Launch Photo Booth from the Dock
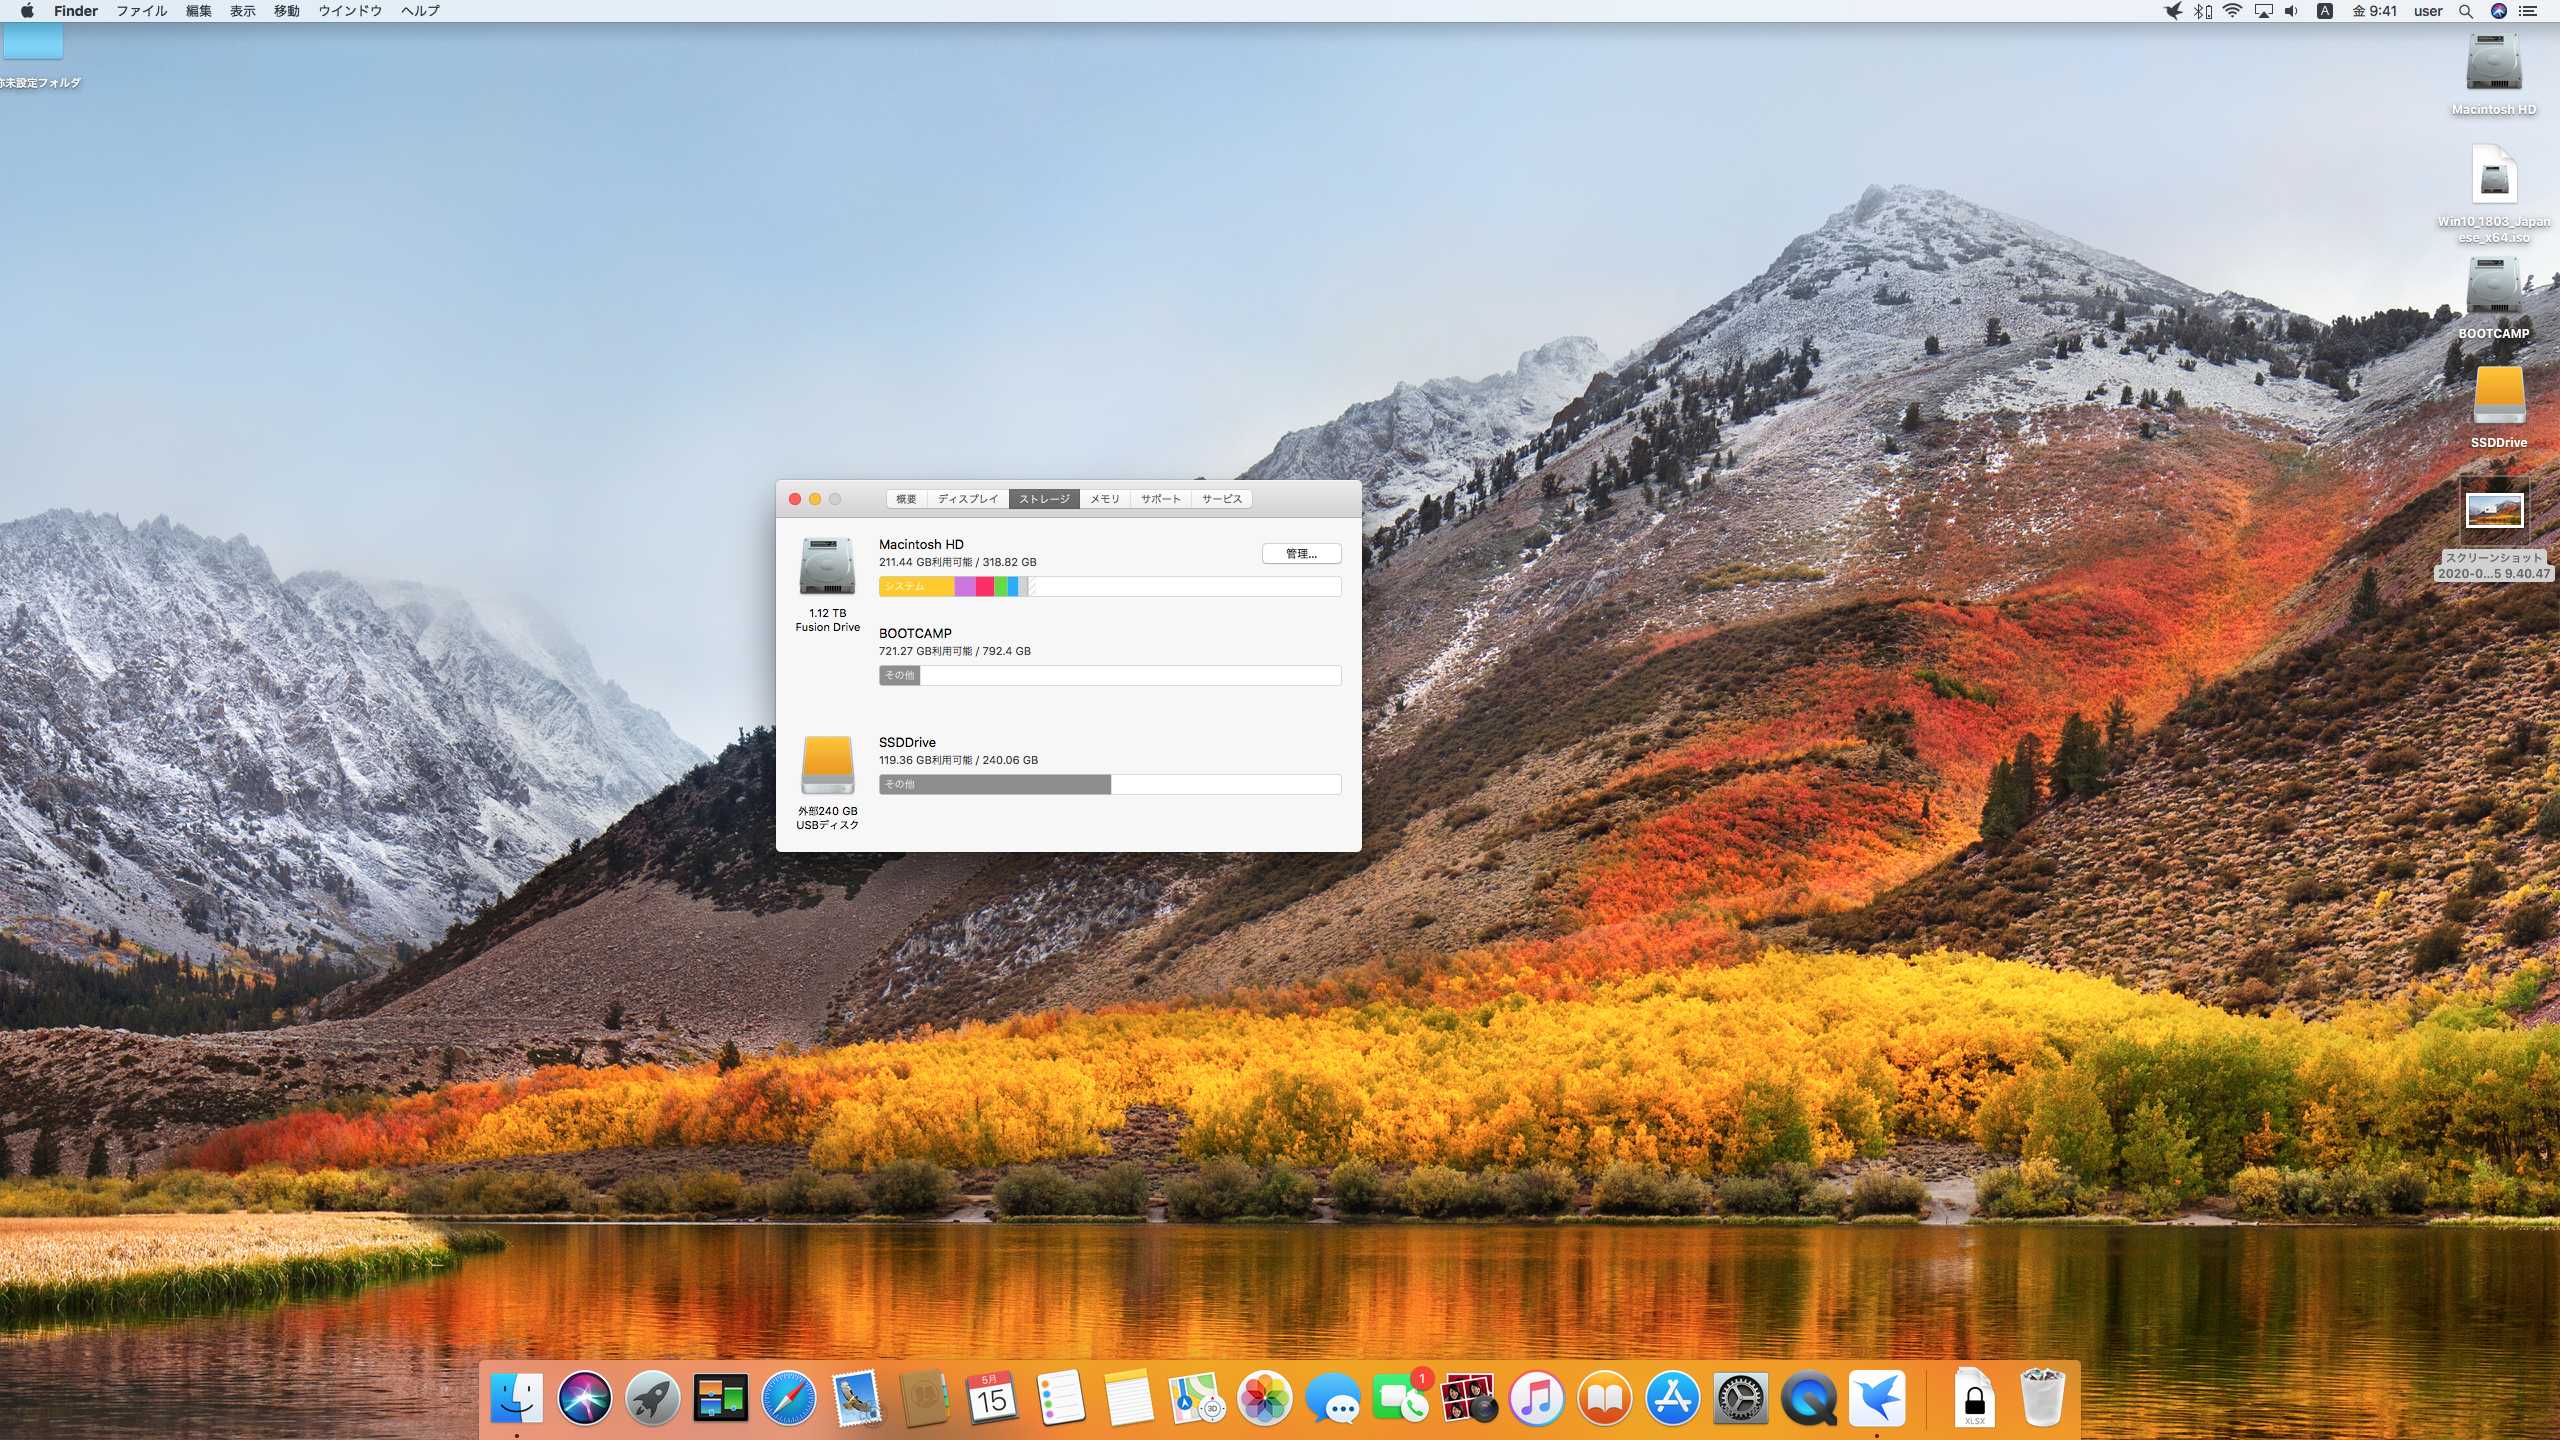Screen dimensions: 2560x1440 [1469, 1398]
